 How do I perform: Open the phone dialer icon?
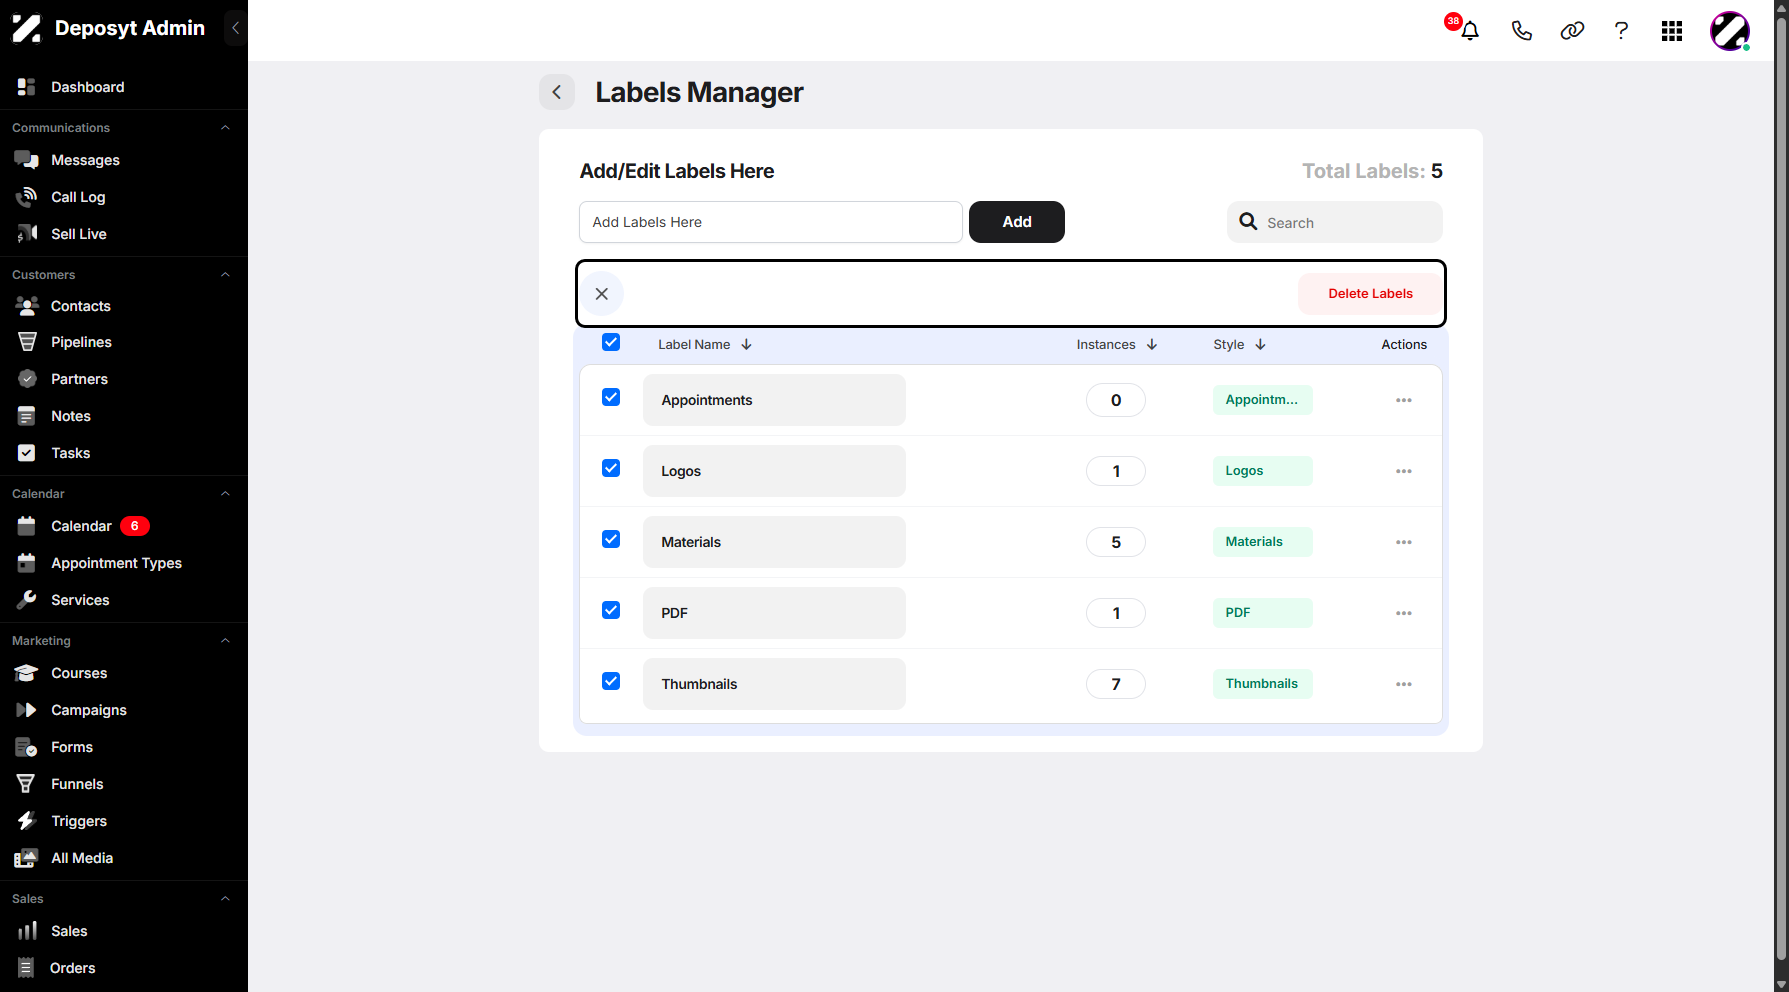coord(1521,31)
